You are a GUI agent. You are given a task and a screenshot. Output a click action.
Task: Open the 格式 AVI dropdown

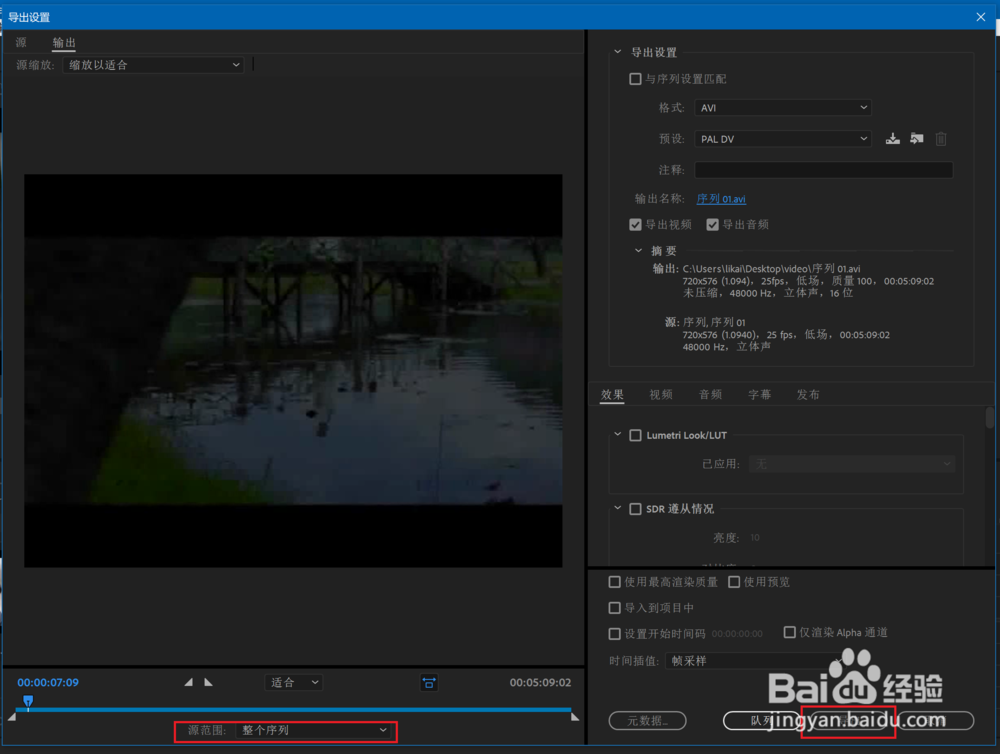tap(783, 108)
